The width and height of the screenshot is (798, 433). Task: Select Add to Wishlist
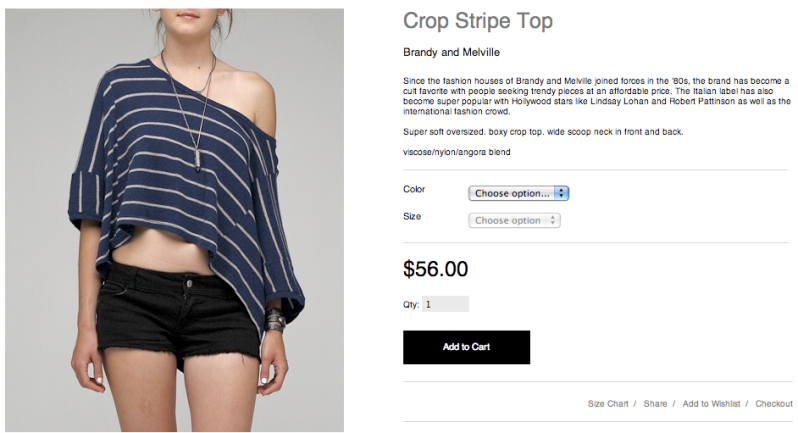(711, 403)
